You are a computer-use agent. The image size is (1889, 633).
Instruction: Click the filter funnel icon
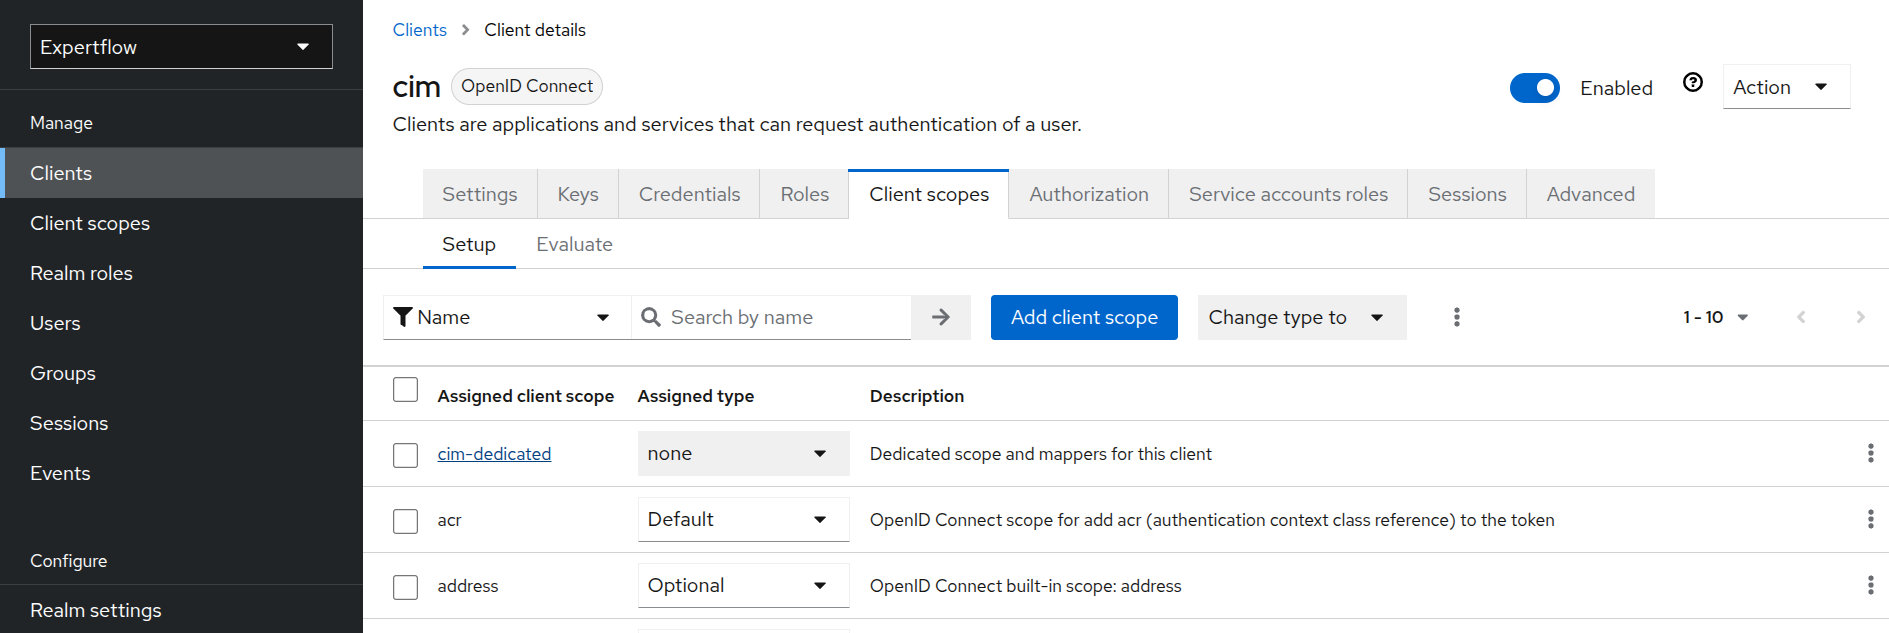[403, 317]
